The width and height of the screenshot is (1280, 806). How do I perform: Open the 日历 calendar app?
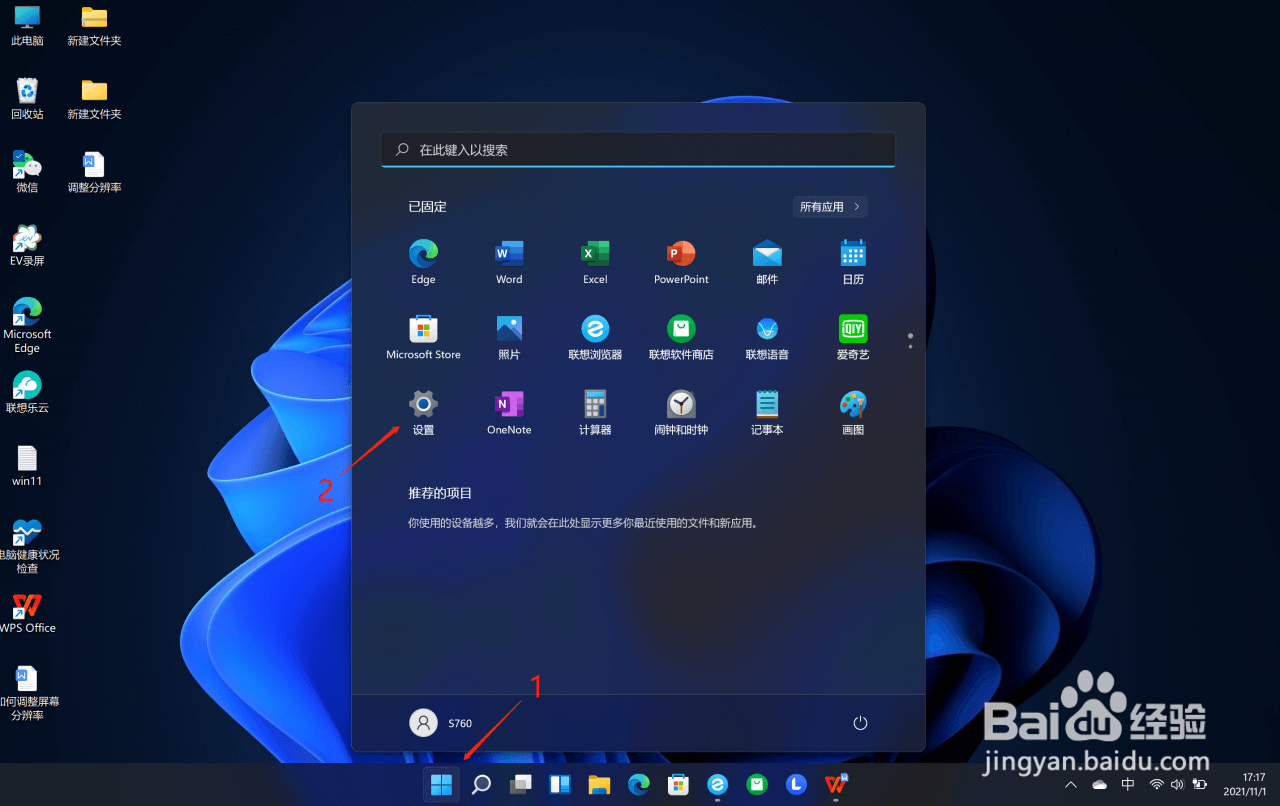(x=853, y=262)
